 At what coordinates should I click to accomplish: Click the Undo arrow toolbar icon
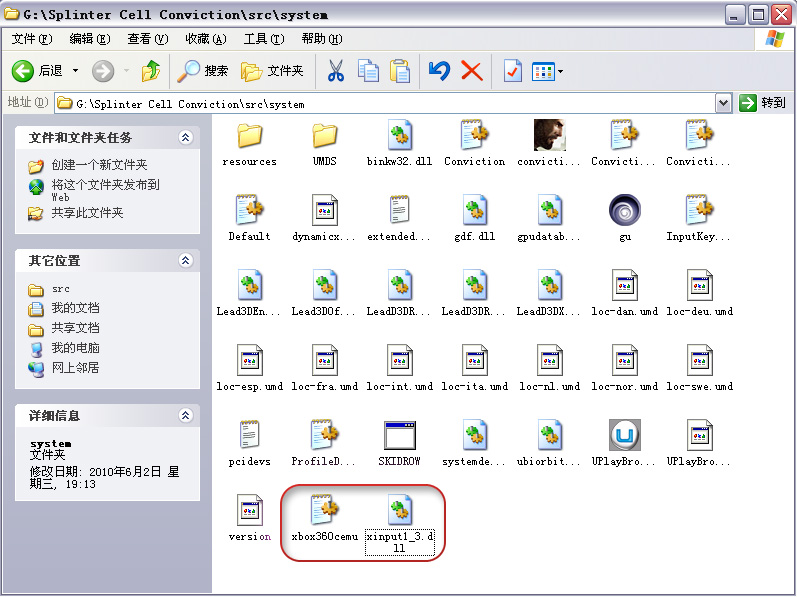click(439, 71)
